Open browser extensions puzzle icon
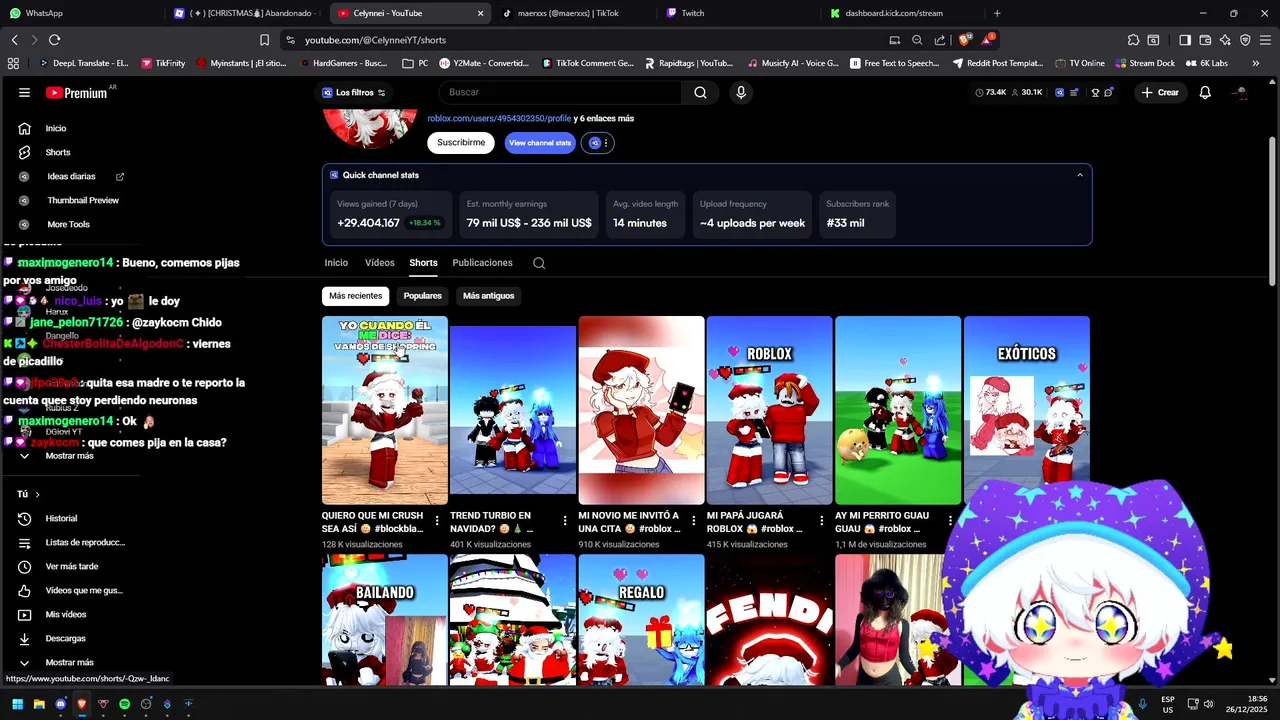1280x720 pixels. coord(1133,40)
